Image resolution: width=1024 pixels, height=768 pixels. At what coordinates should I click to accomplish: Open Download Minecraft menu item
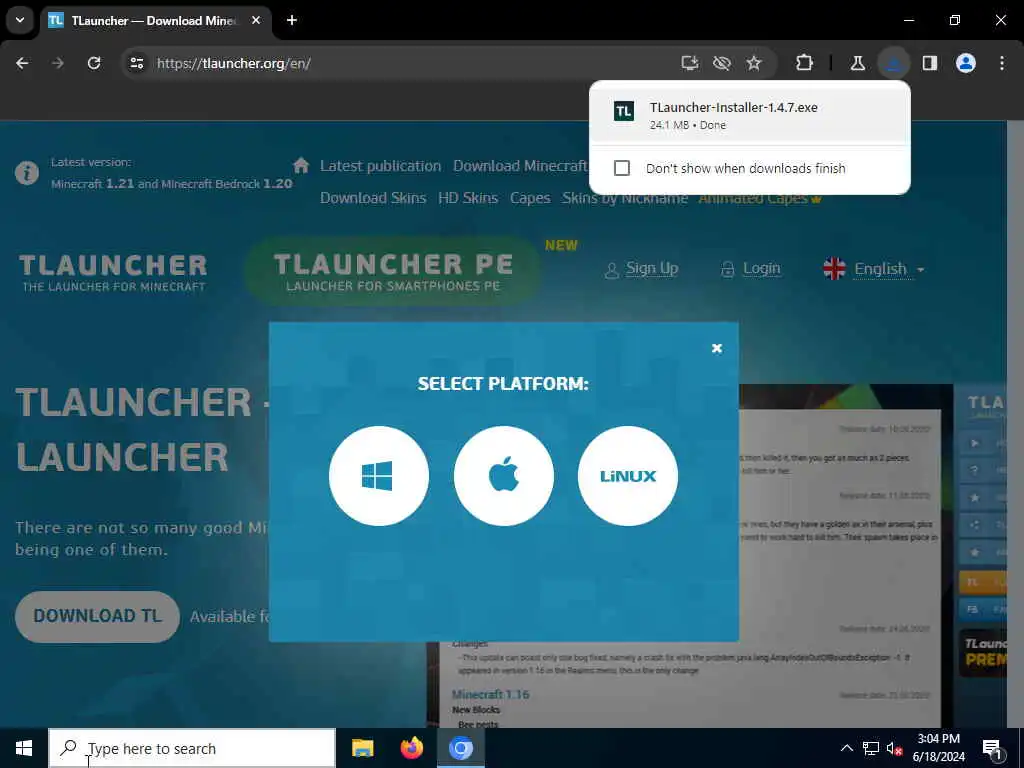click(520, 166)
